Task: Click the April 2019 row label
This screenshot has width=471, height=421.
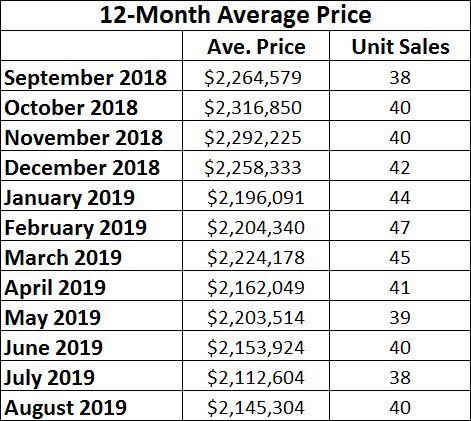Action: [55, 288]
